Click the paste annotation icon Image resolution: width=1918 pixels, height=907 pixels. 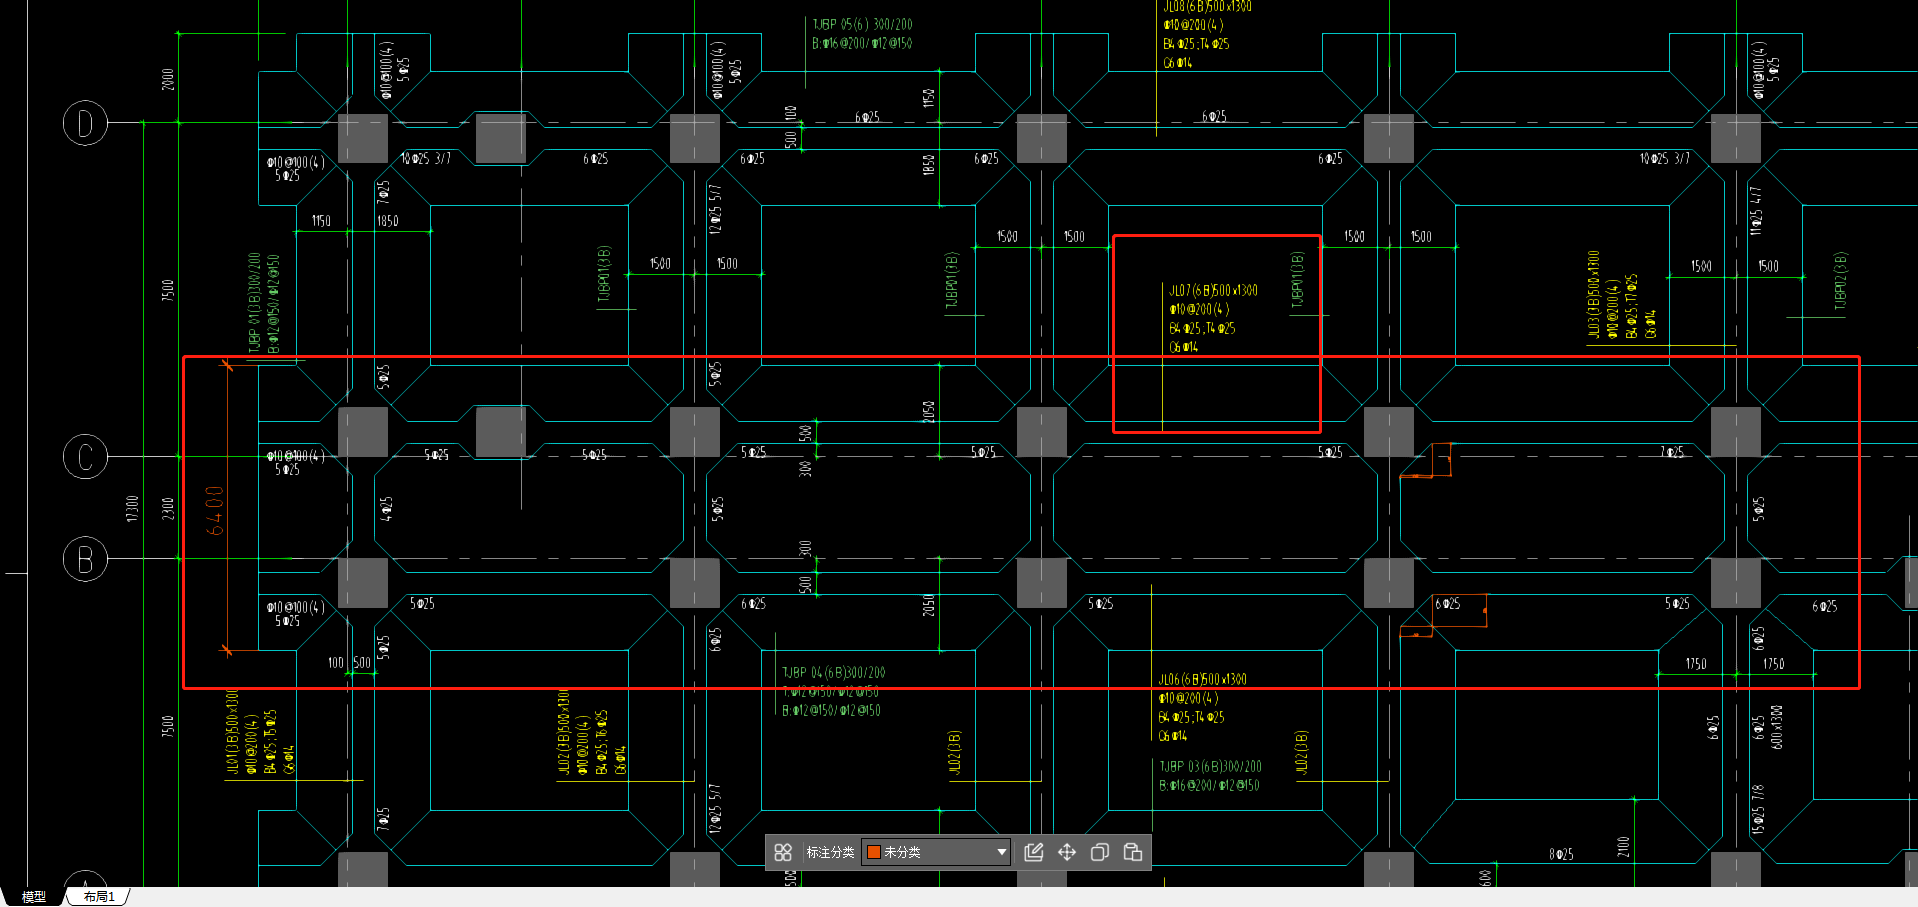[1133, 852]
